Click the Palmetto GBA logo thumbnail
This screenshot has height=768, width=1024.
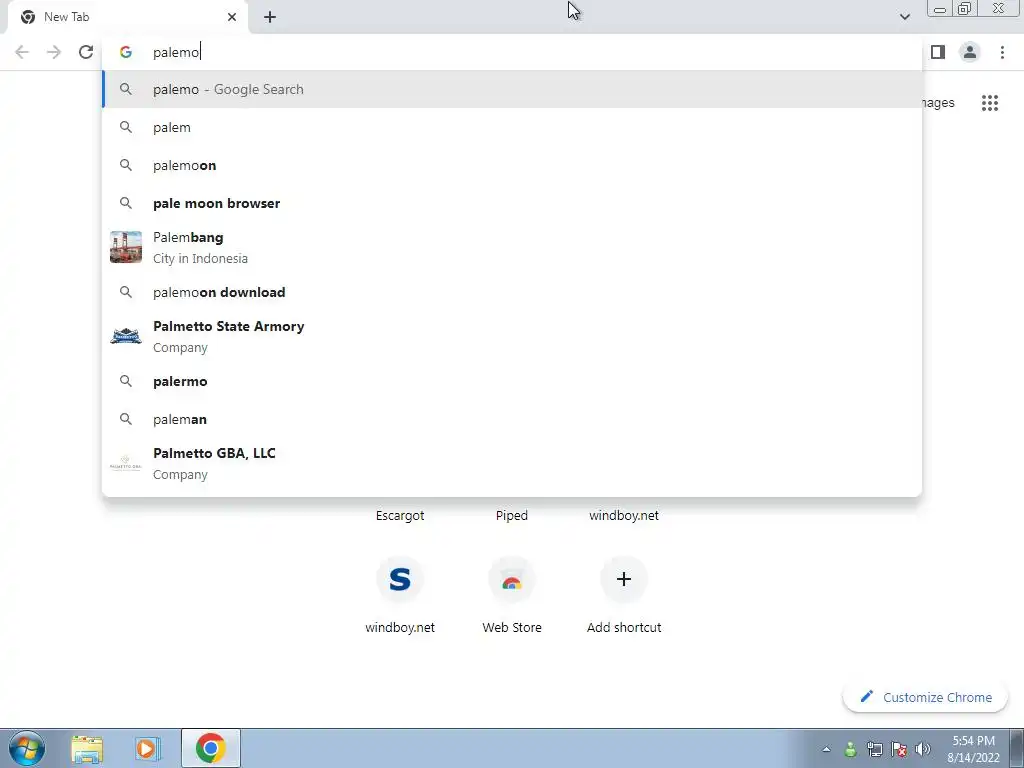click(126, 464)
